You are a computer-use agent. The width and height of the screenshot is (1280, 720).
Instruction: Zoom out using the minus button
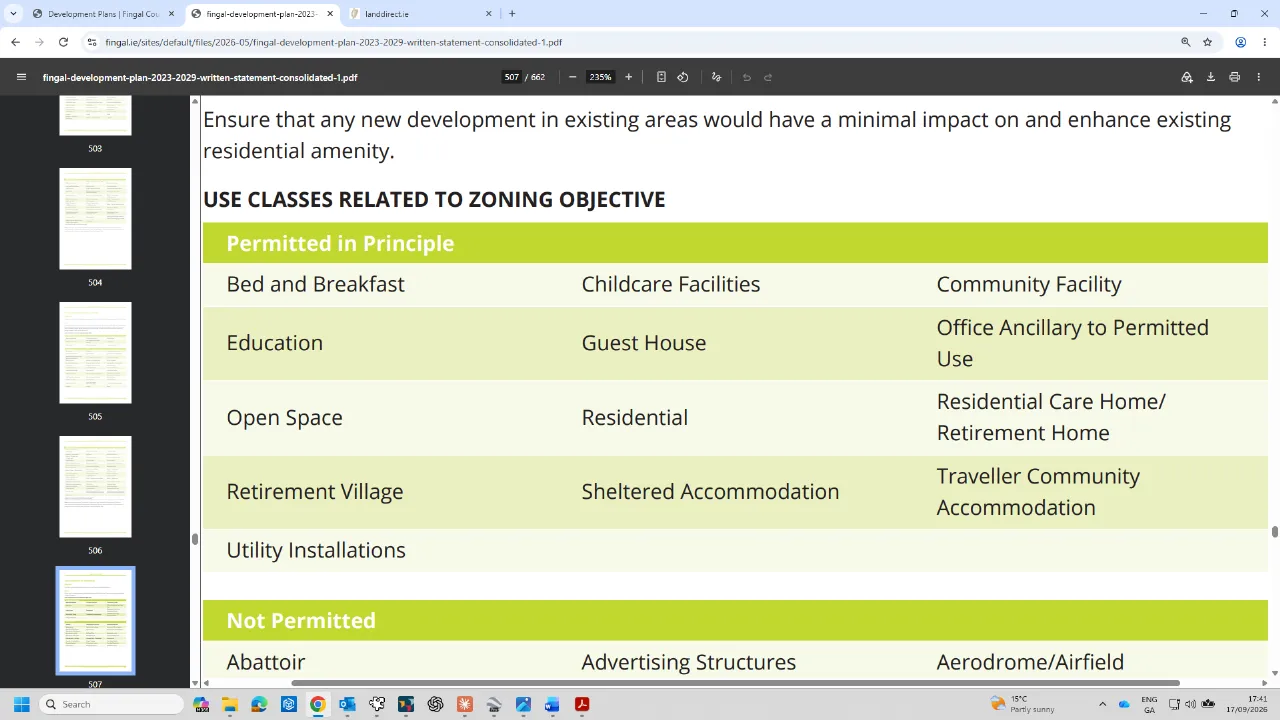click(x=572, y=77)
